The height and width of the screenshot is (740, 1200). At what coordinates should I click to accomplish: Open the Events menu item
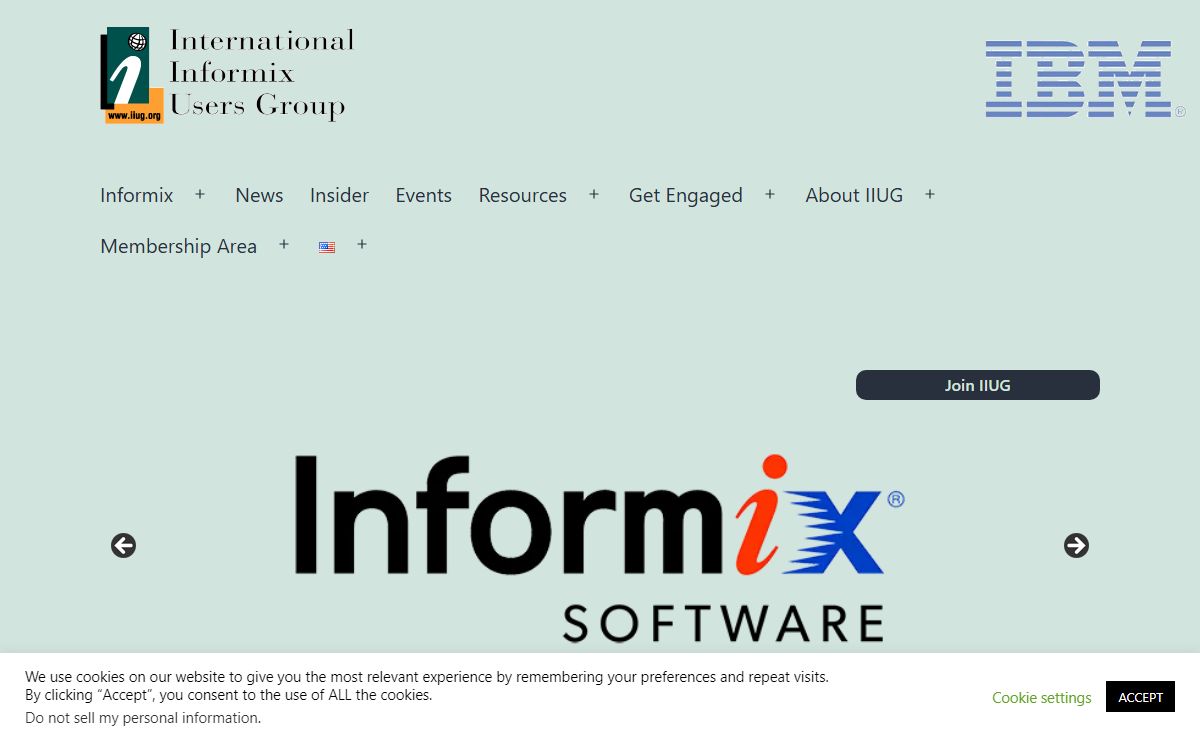pyautogui.click(x=423, y=195)
